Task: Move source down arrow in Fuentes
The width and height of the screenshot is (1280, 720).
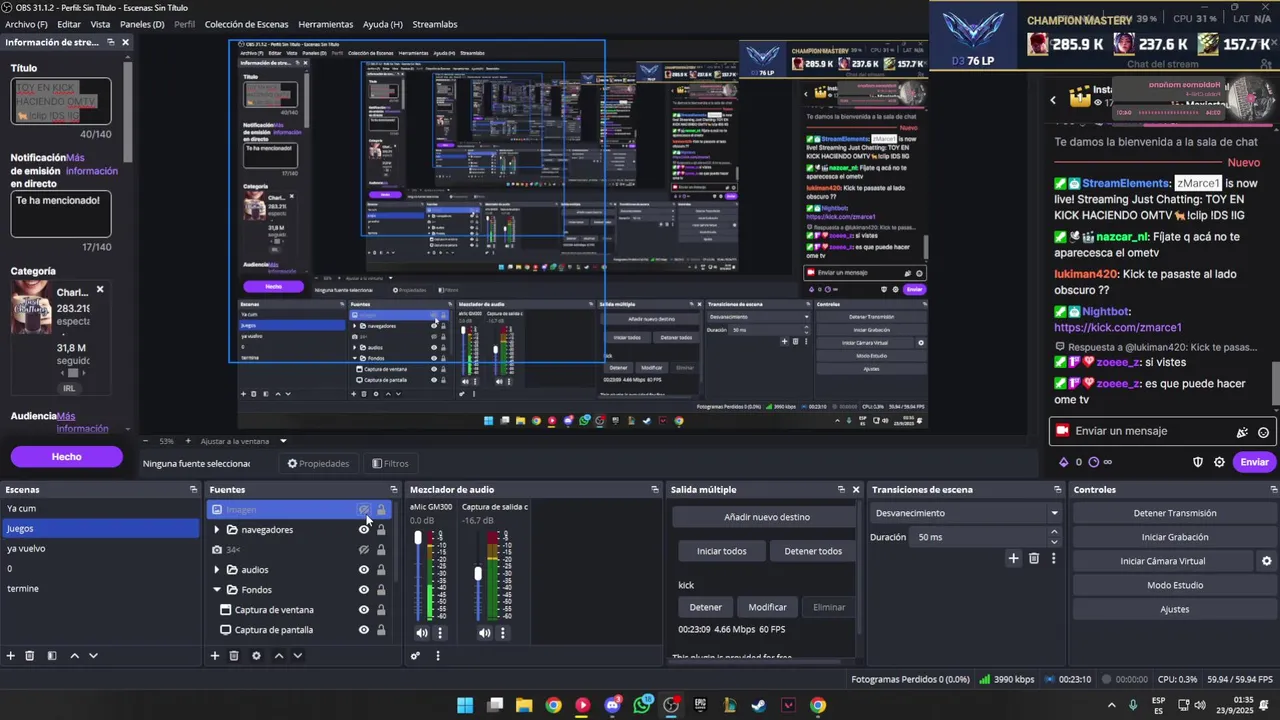Action: pos(297,656)
